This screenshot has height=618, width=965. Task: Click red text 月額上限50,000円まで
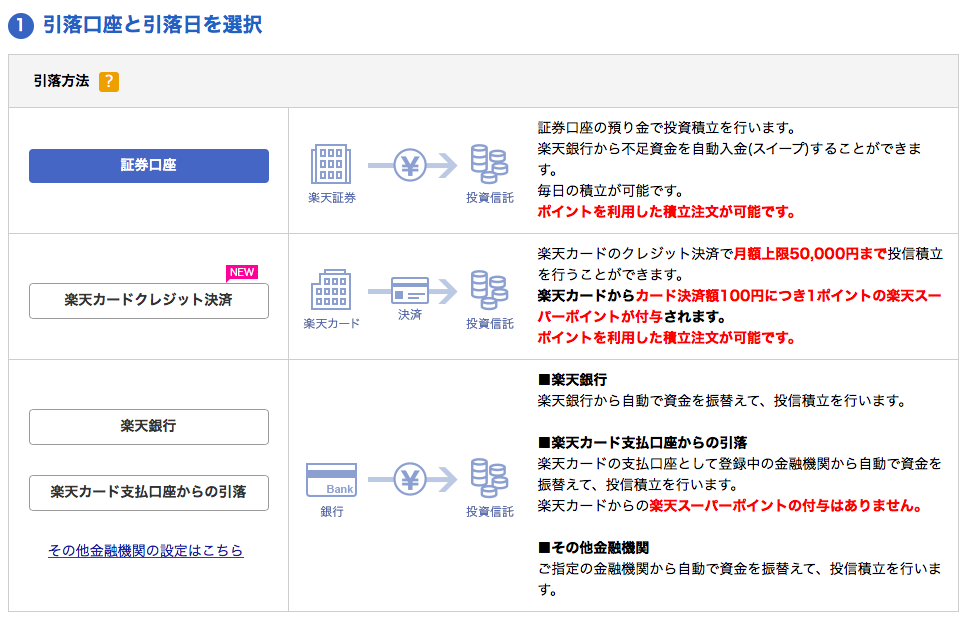pyautogui.click(x=811, y=254)
